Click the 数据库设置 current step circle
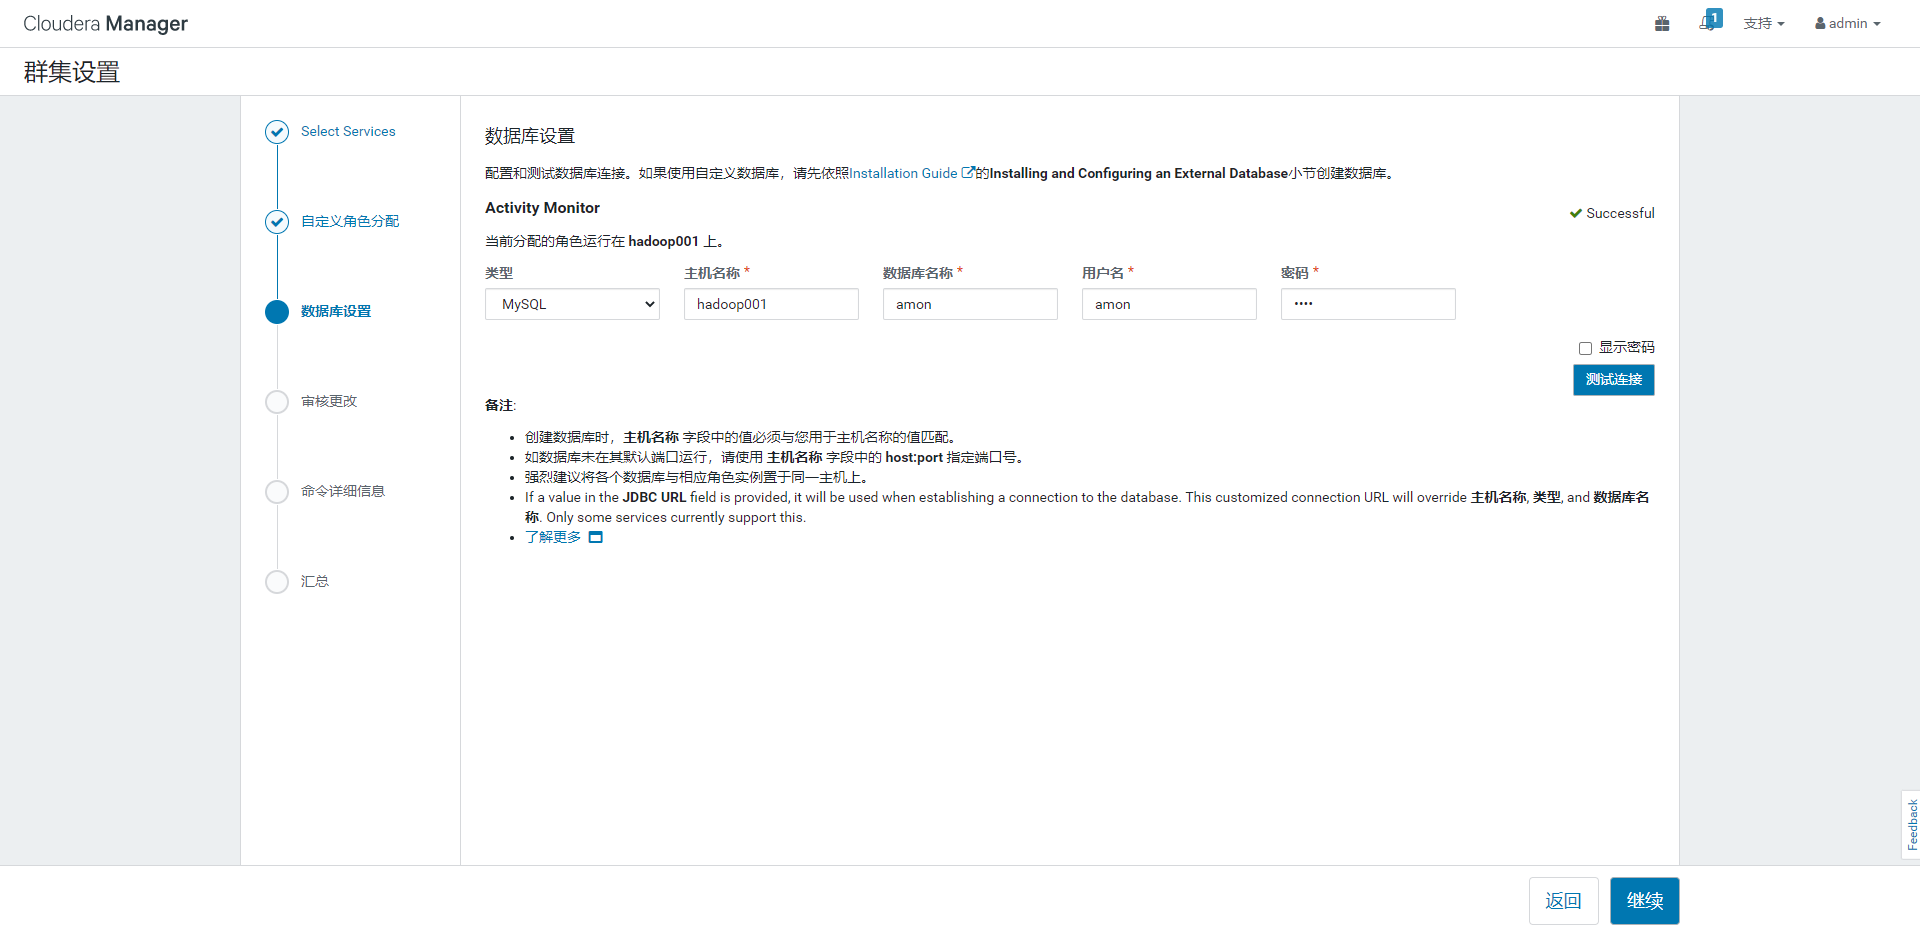1920x937 pixels. coord(277,312)
